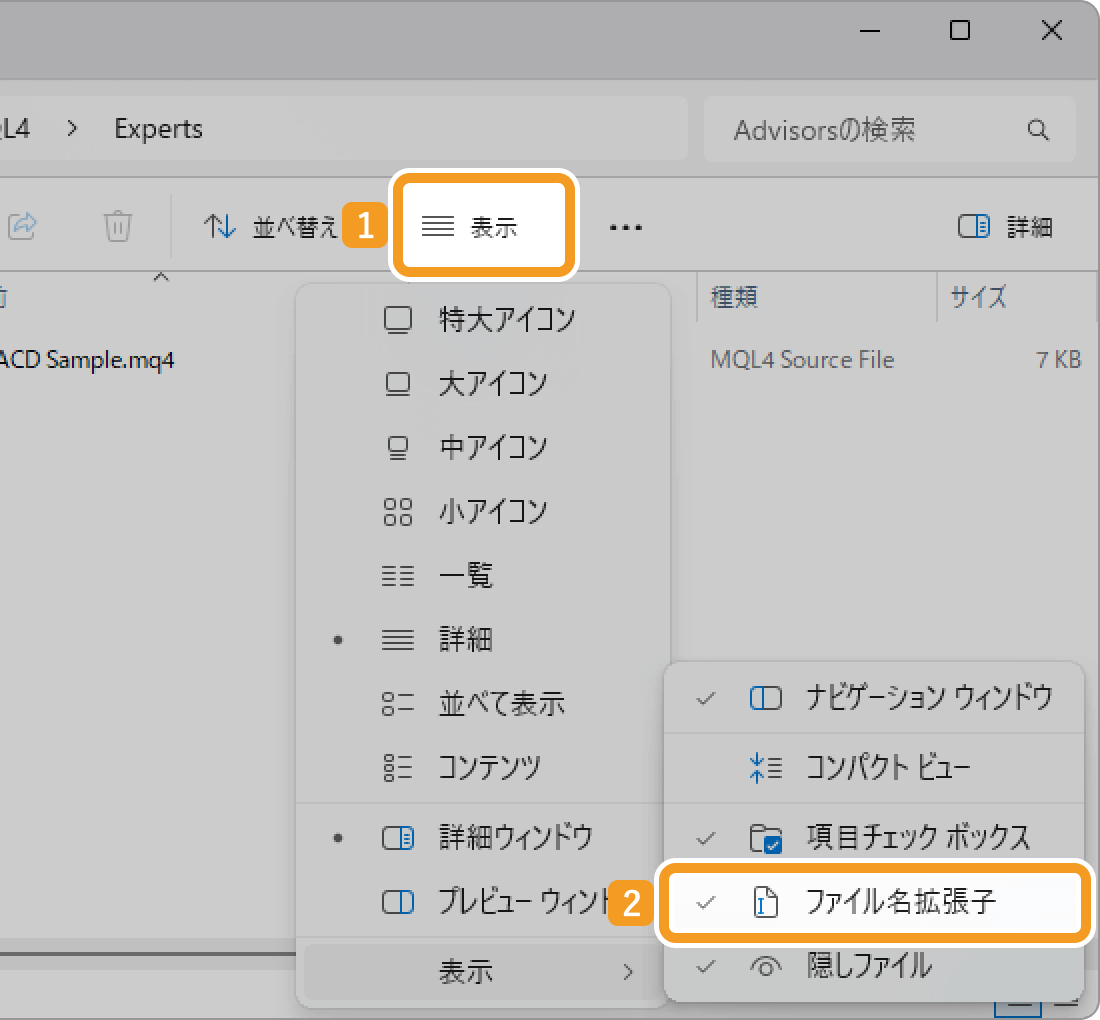1100x1020 pixels.
Task: Expand the chevron before Experts breadcrumb
Action: coord(72,129)
